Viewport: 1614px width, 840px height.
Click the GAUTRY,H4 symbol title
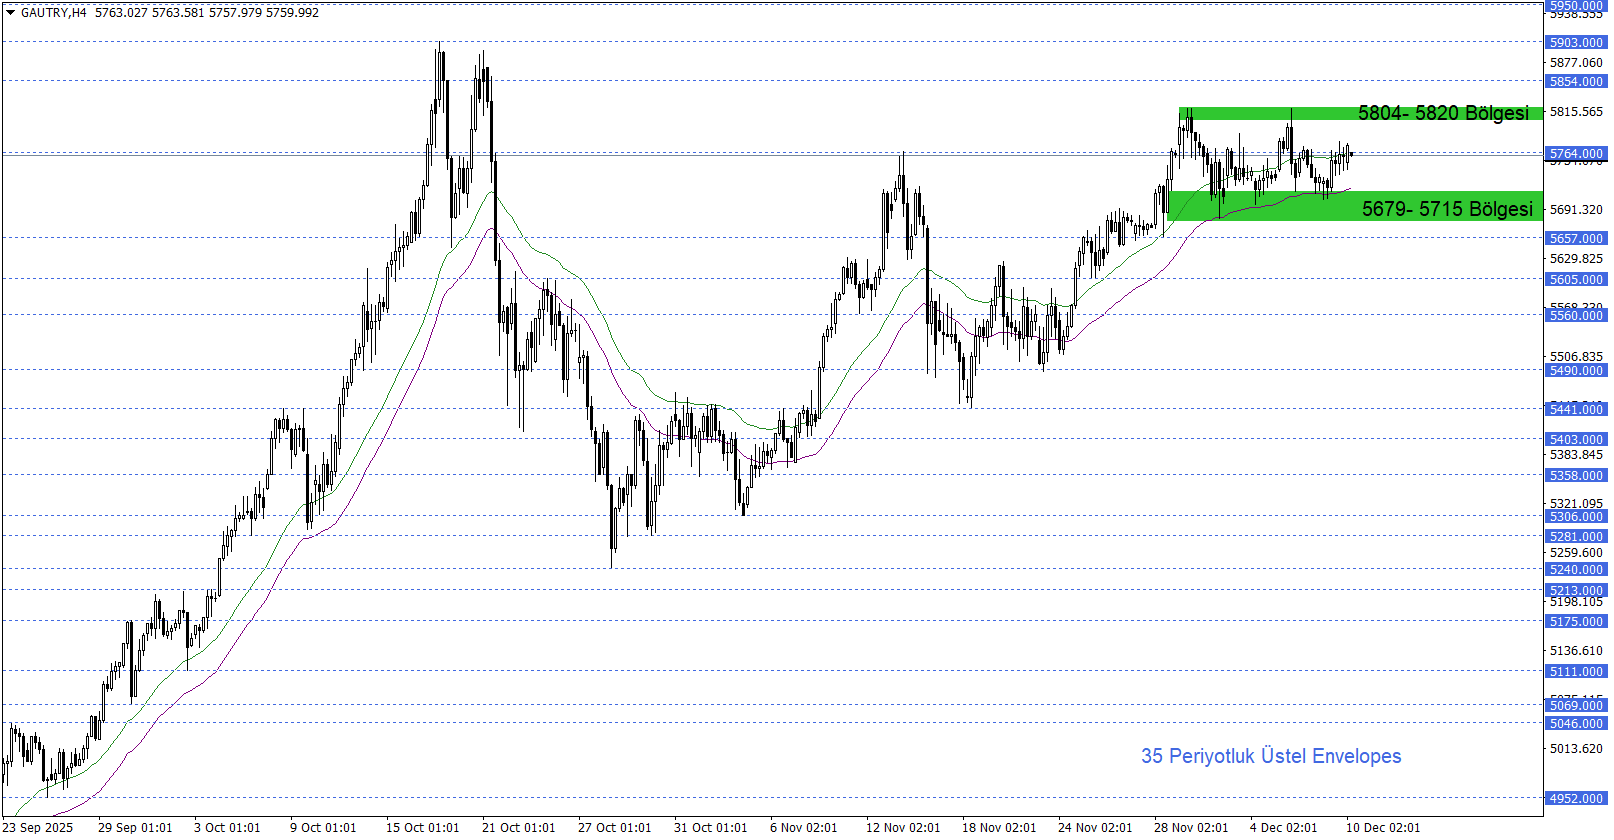54,13
